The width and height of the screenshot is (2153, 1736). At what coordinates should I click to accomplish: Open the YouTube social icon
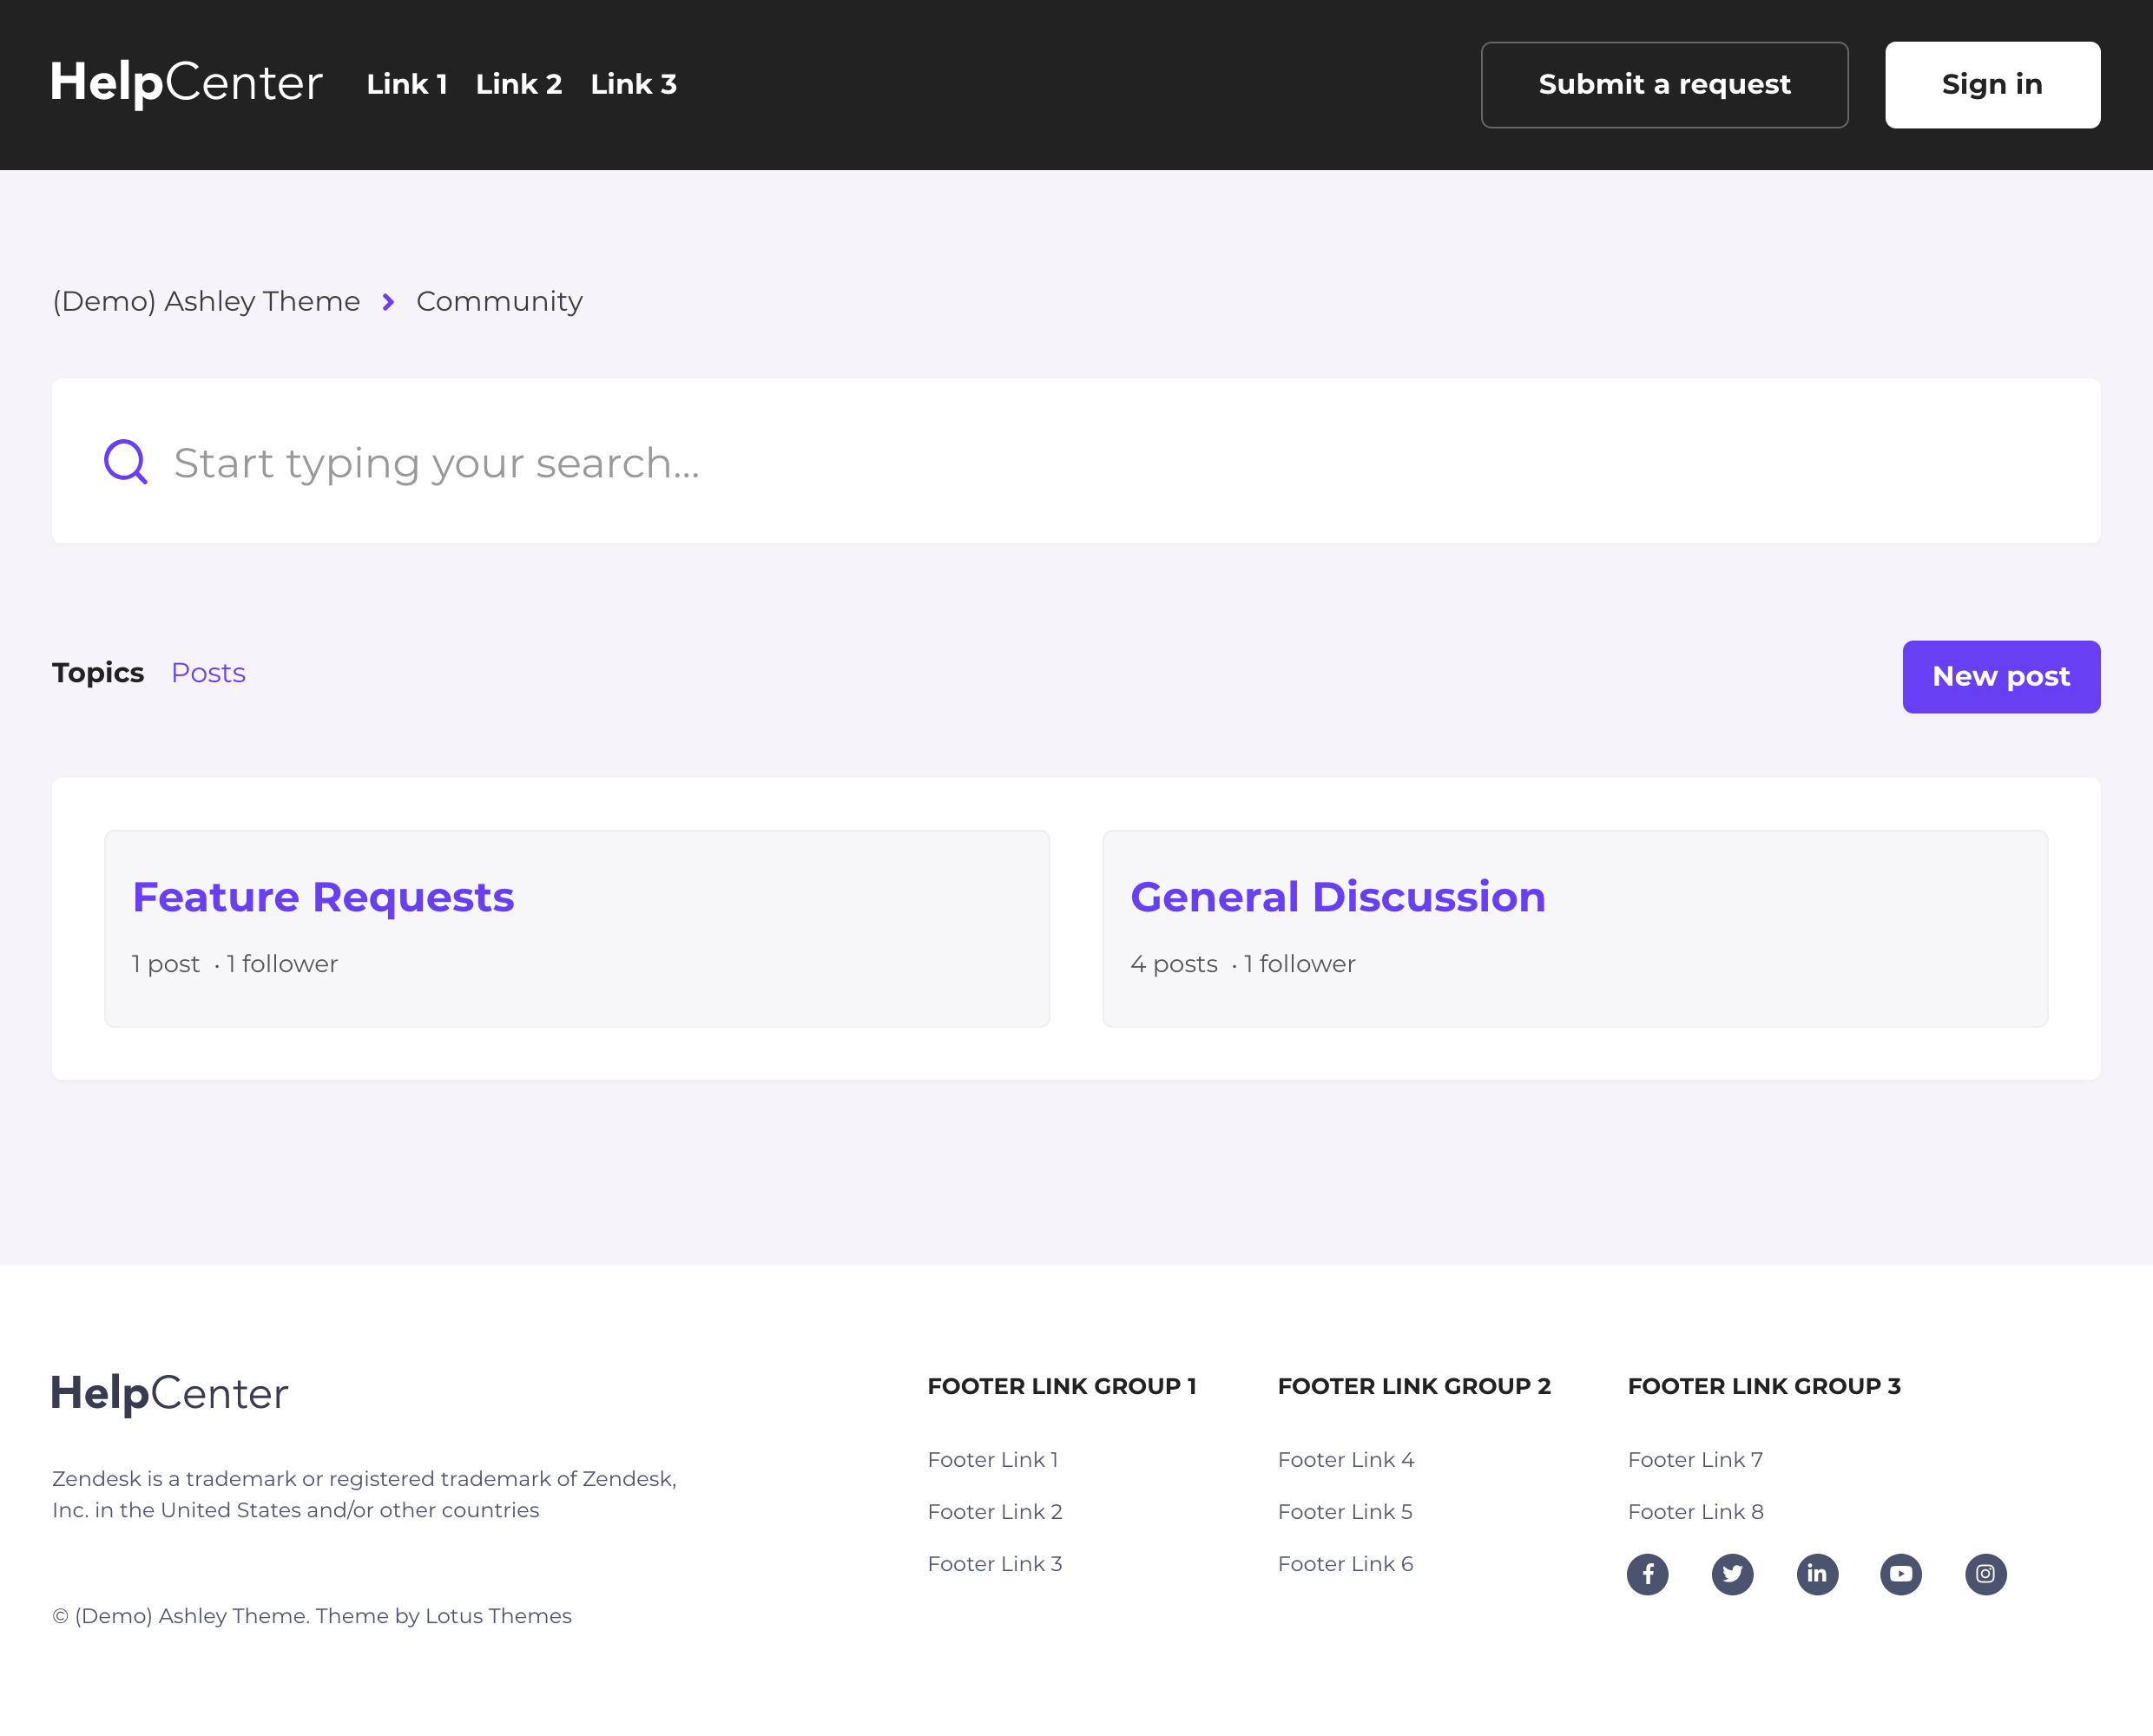pyautogui.click(x=1900, y=1574)
